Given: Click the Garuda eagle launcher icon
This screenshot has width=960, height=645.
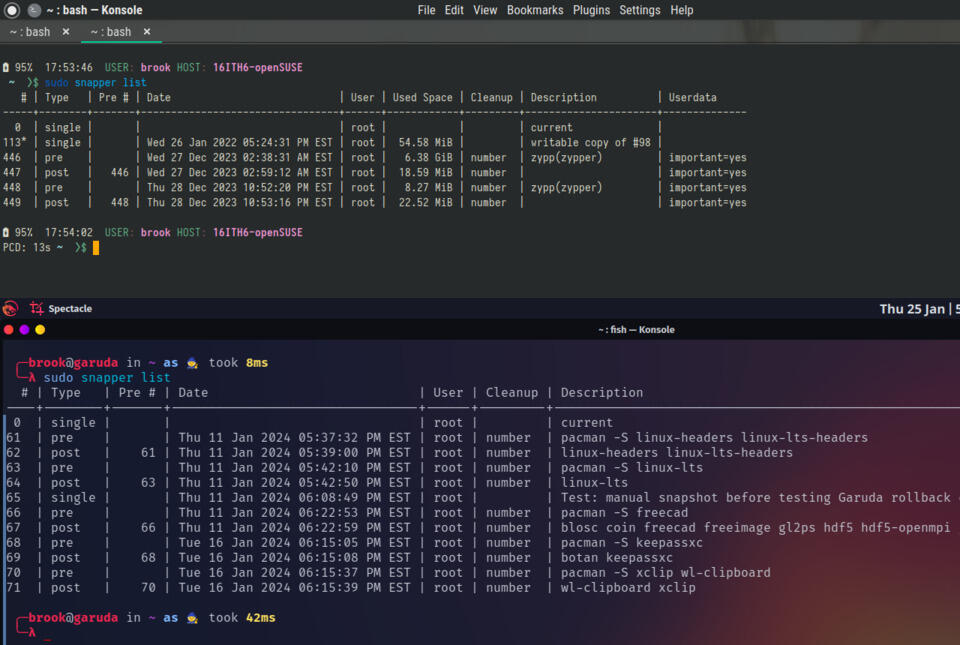Looking at the screenshot, I should (10, 308).
